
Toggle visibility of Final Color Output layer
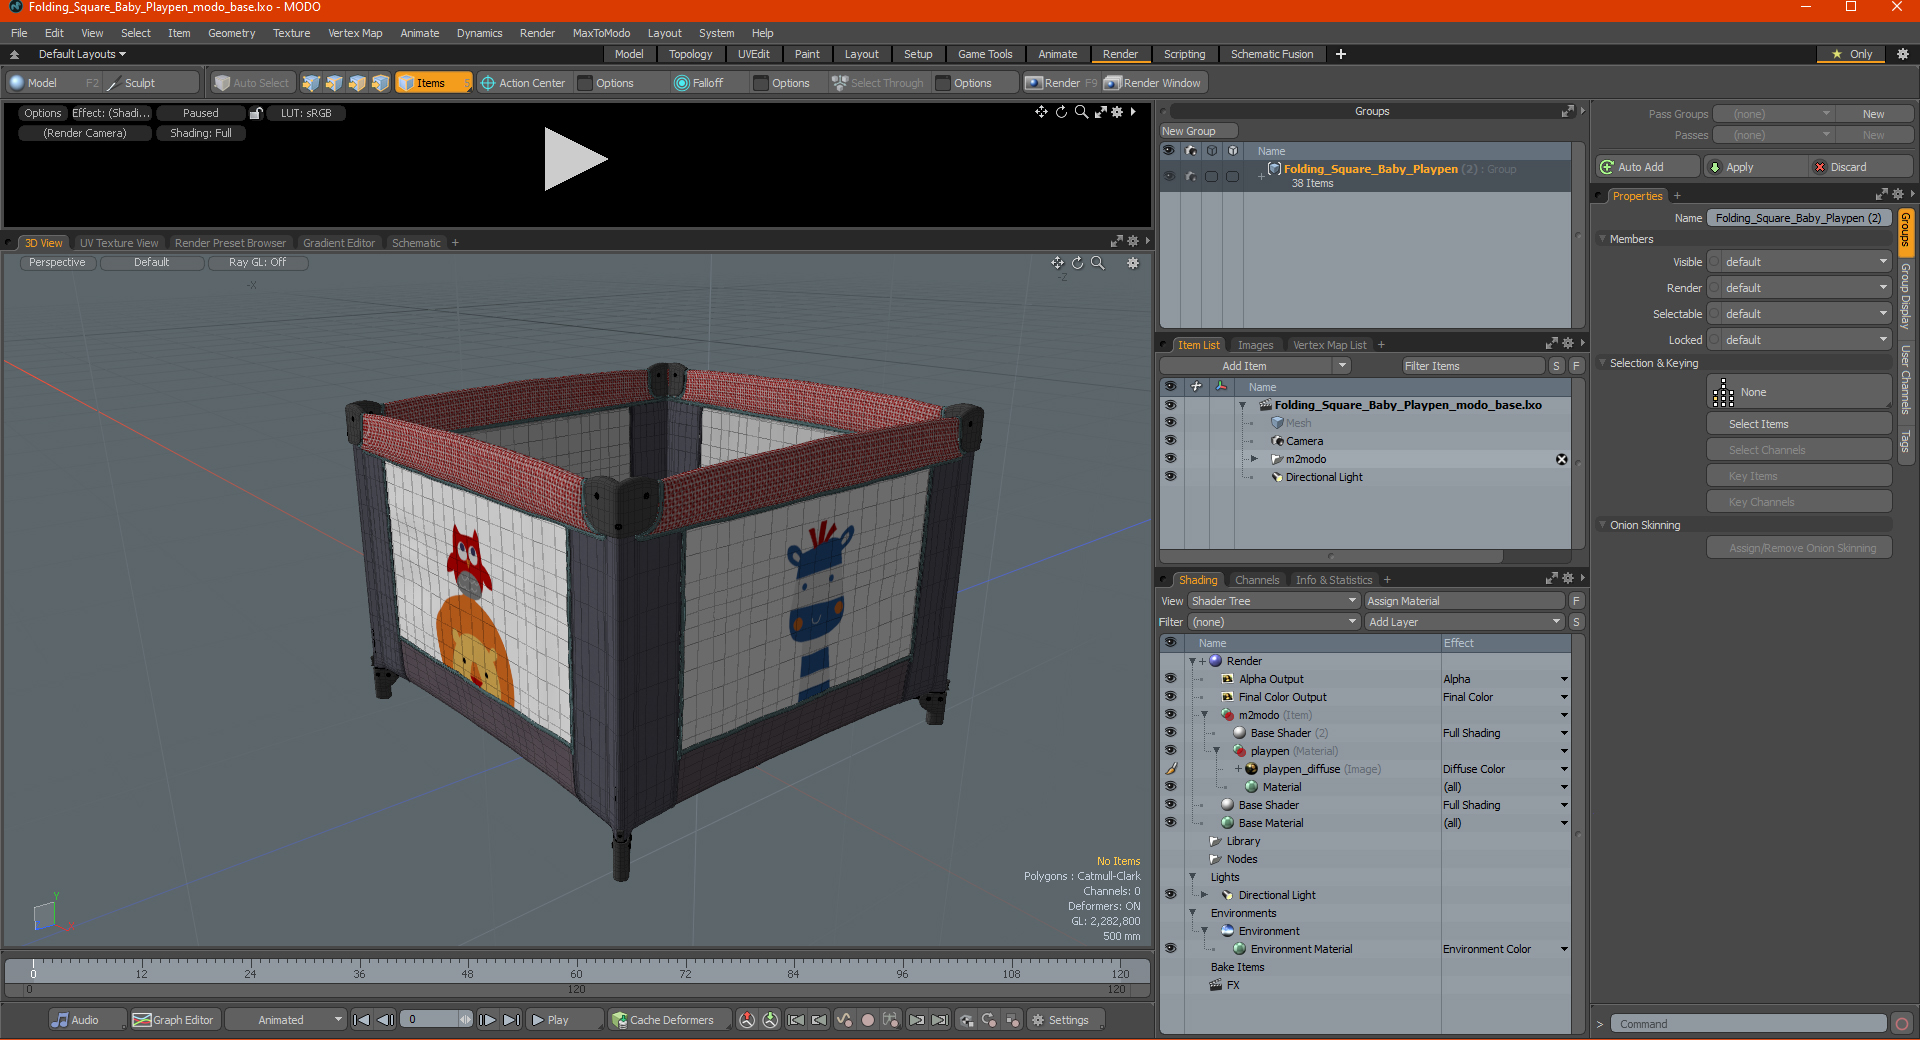[x=1170, y=697]
